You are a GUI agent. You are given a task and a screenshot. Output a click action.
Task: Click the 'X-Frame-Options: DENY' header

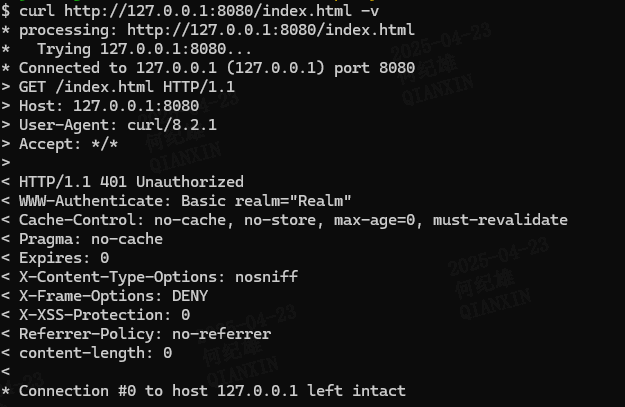point(113,296)
